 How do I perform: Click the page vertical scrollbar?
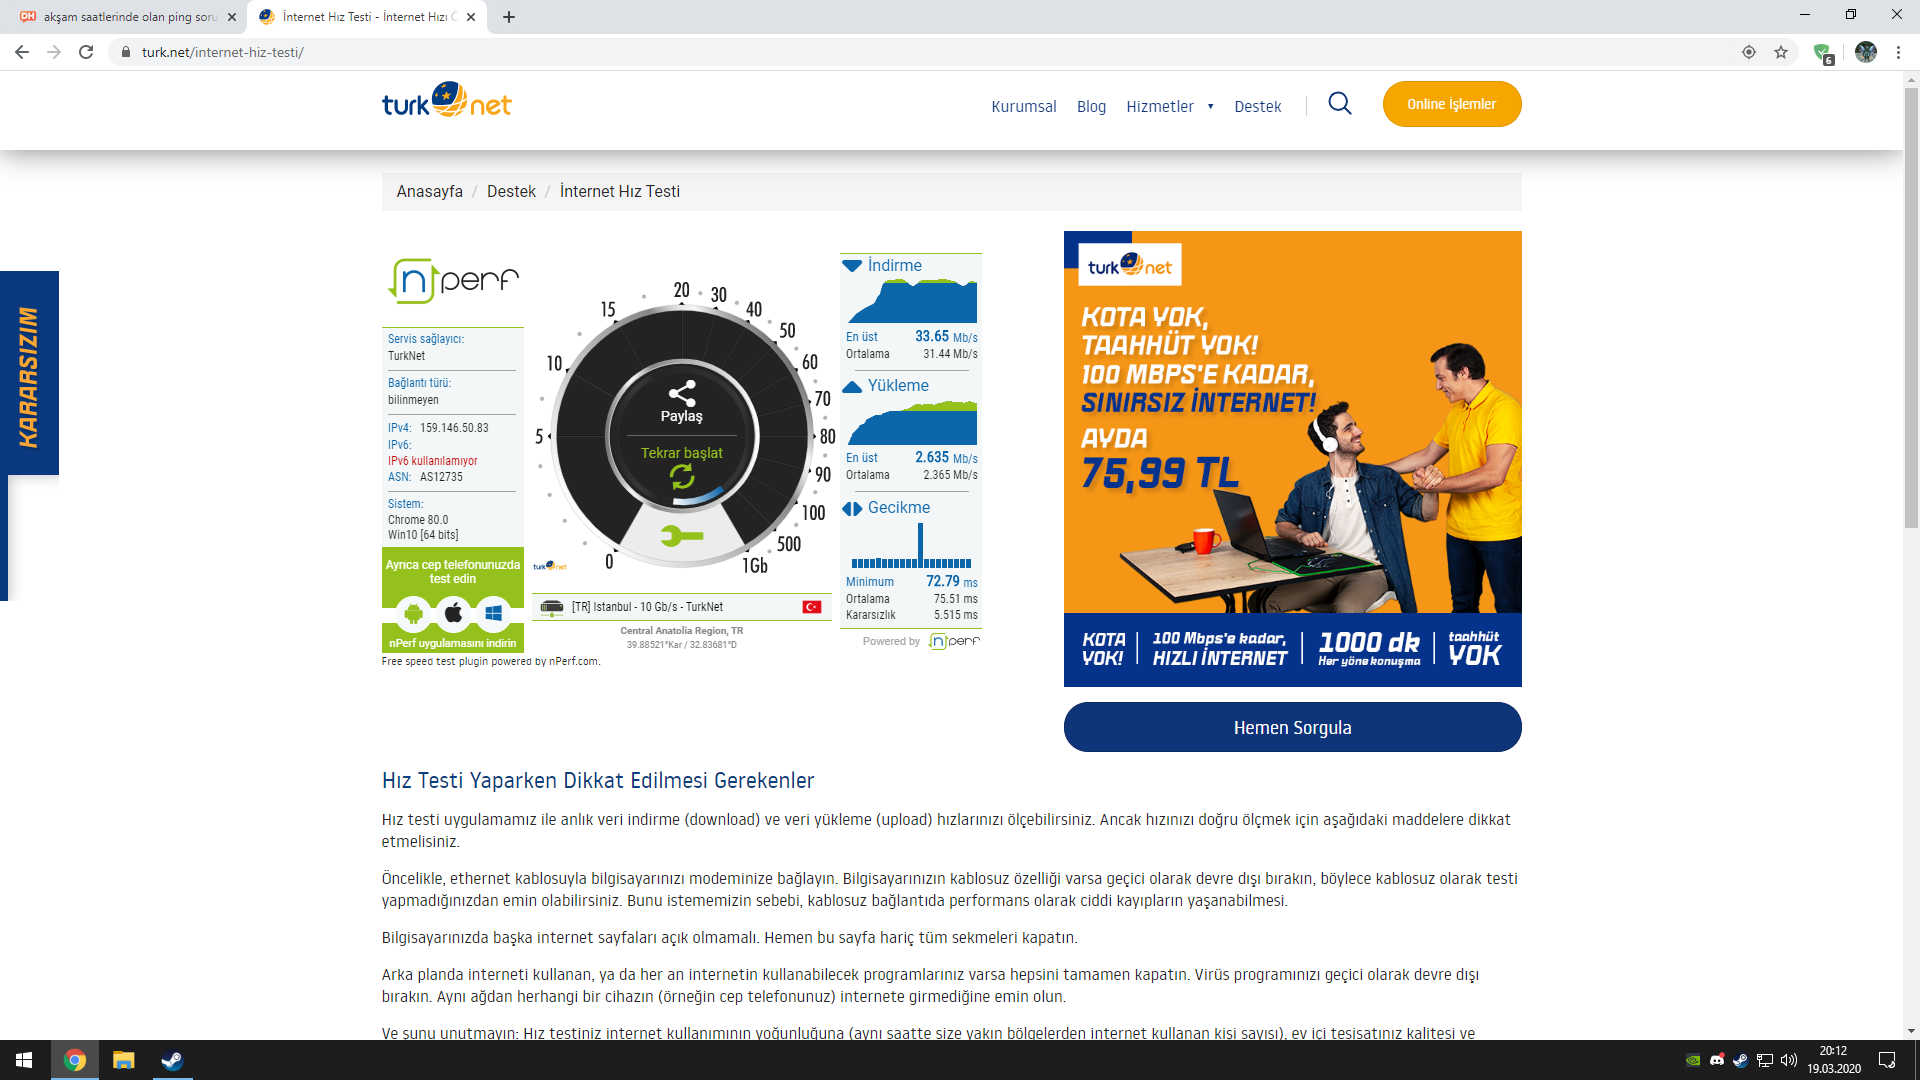click(x=1911, y=308)
